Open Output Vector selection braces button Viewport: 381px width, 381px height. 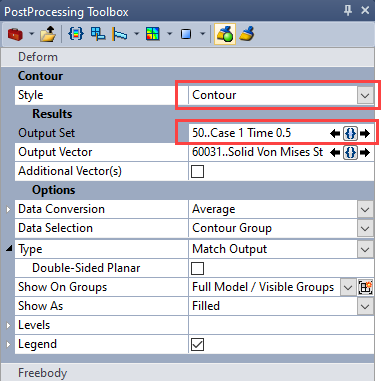pyautogui.click(x=350, y=153)
